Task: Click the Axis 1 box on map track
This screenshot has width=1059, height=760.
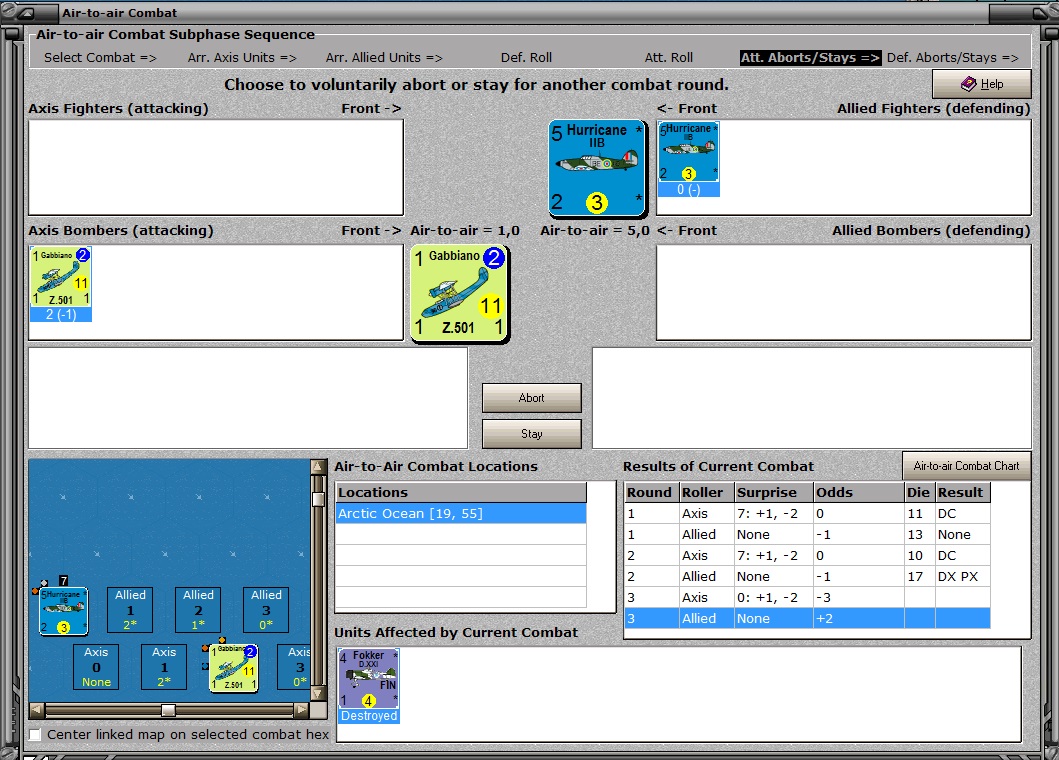Action: point(164,667)
